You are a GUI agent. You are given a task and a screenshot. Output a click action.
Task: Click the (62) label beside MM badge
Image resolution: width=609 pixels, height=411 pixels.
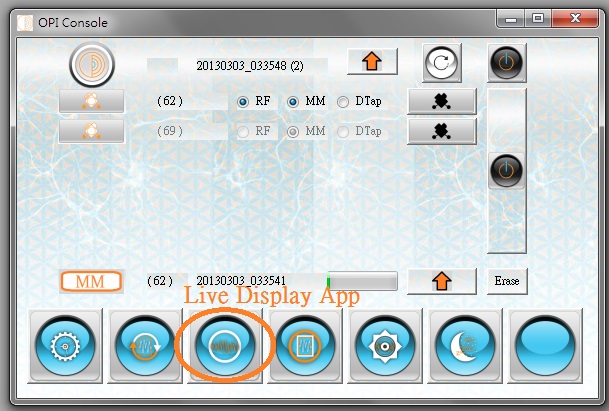pyautogui.click(x=160, y=280)
